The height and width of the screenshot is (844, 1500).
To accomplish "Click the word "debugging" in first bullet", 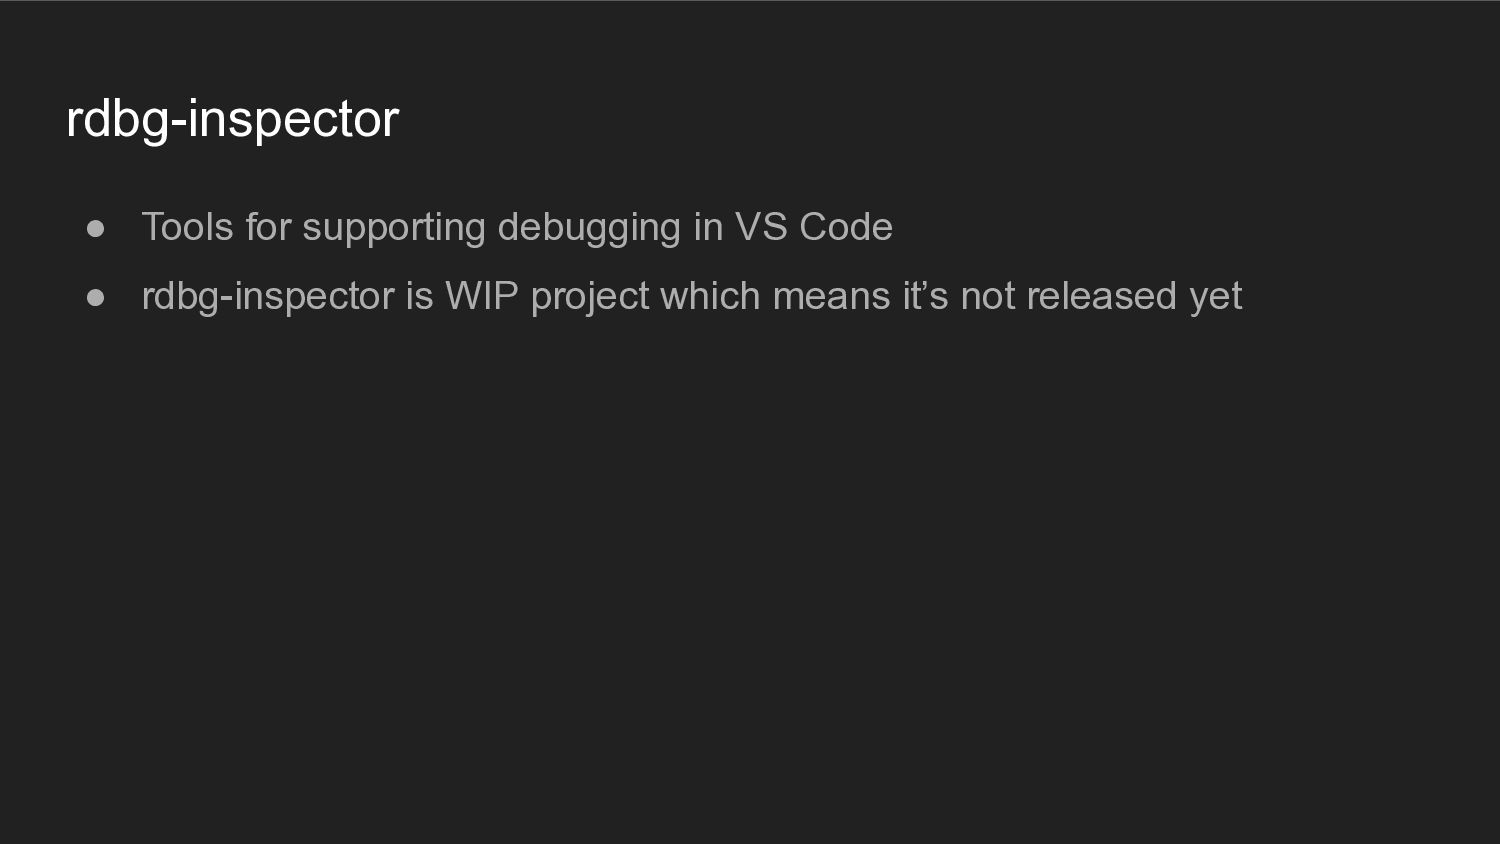I will click(589, 229).
